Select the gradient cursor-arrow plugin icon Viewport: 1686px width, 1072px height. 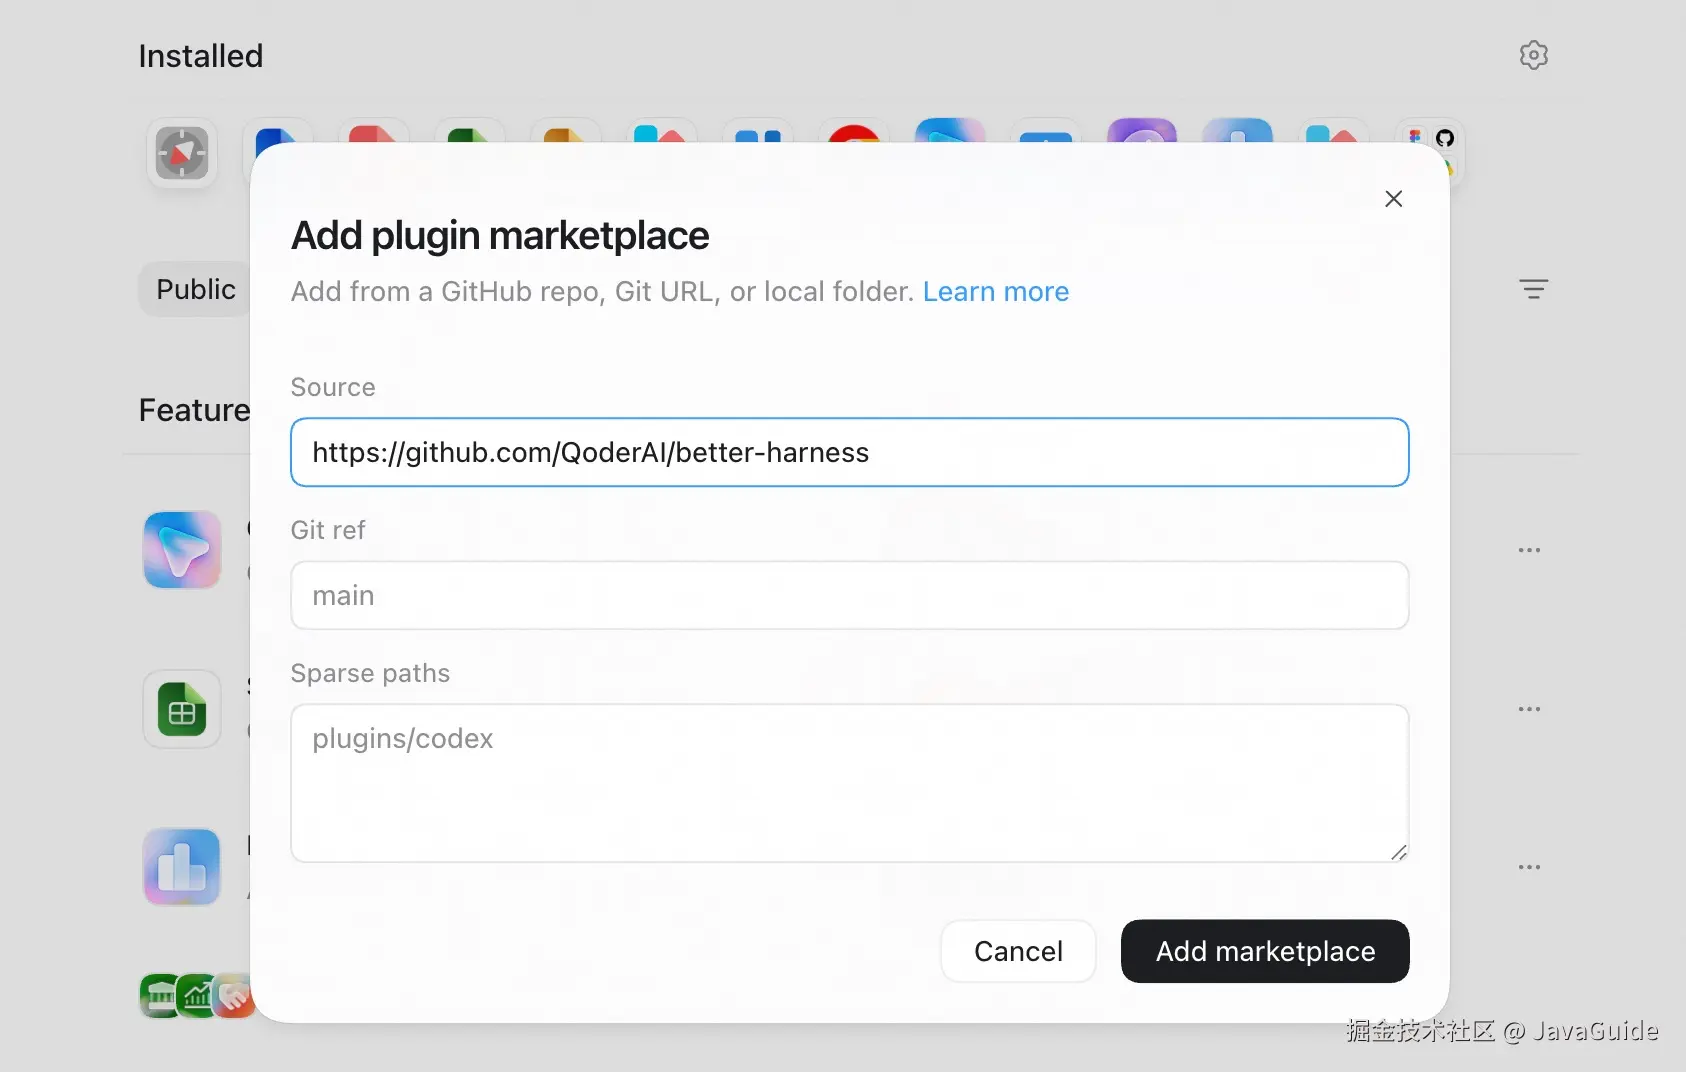pos(182,550)
